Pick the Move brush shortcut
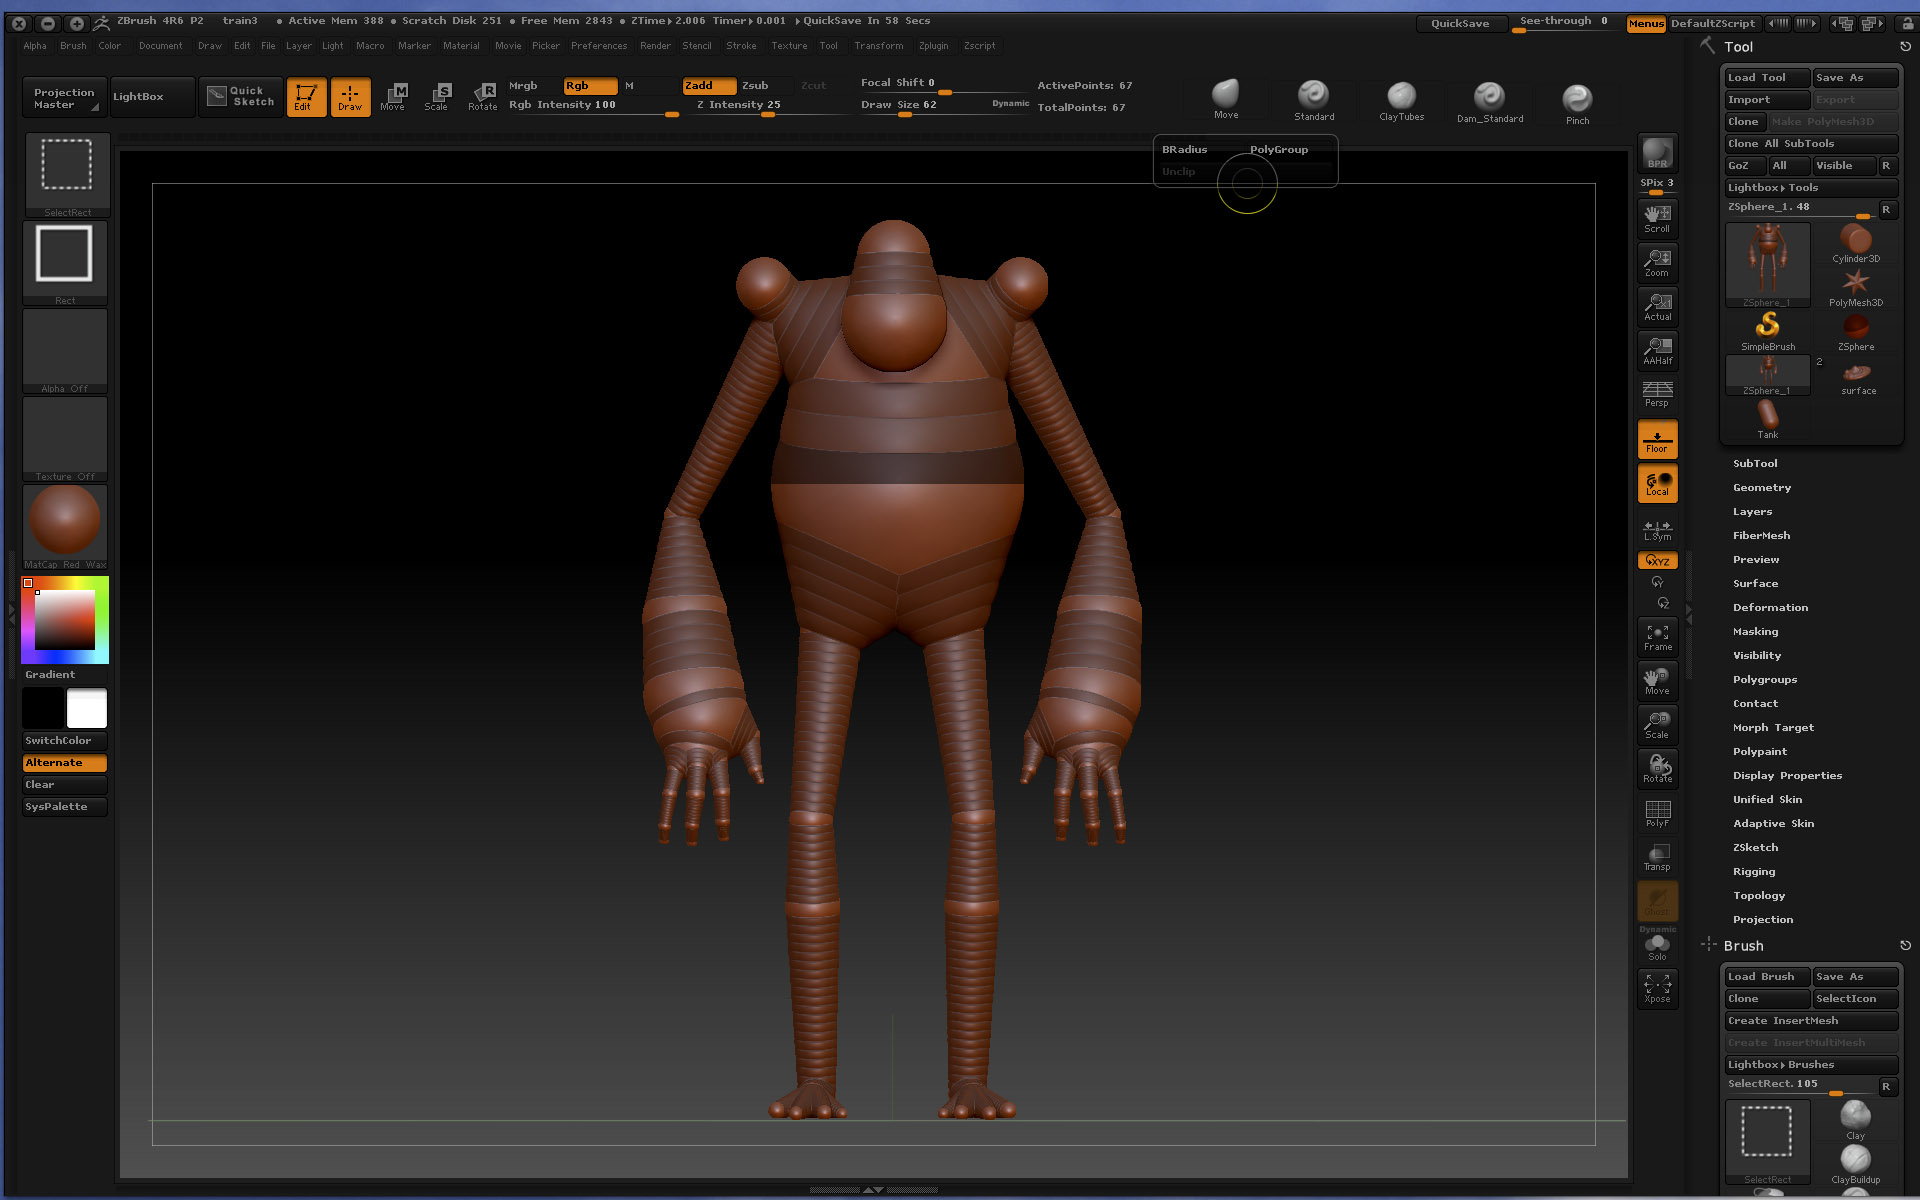 (1226, 100)
